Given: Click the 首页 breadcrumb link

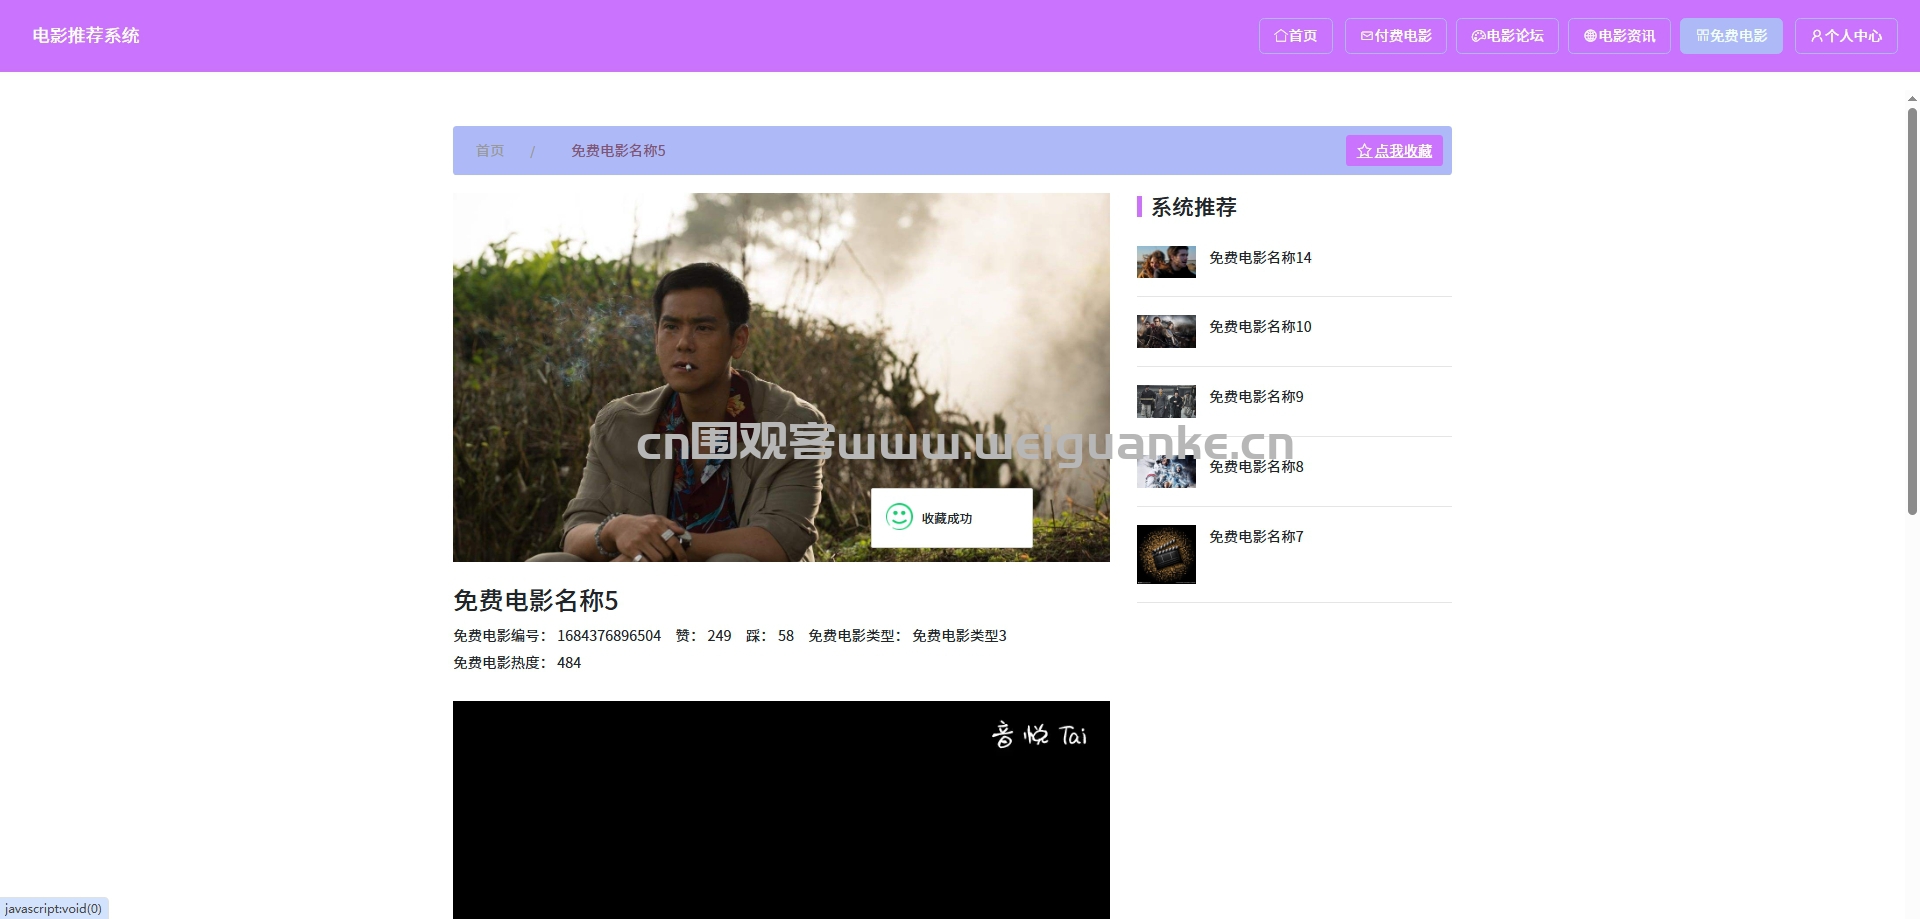Looking at the screenshot, I should coord(490,151).
